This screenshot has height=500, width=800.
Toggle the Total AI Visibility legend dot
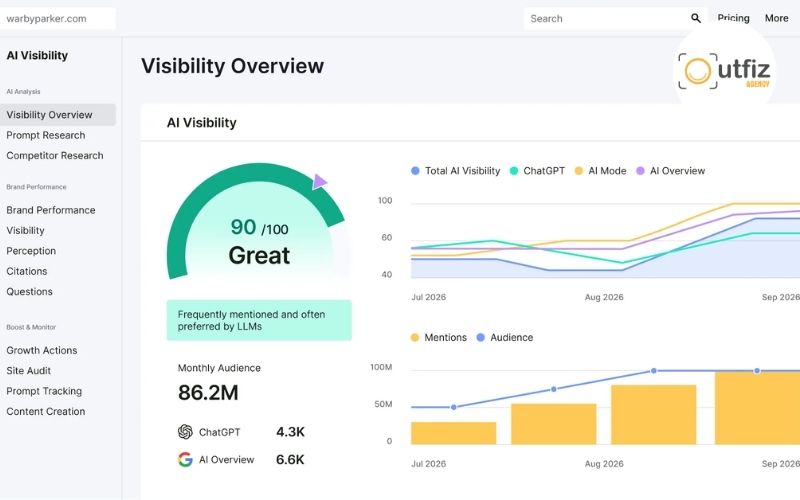point(415,171)
